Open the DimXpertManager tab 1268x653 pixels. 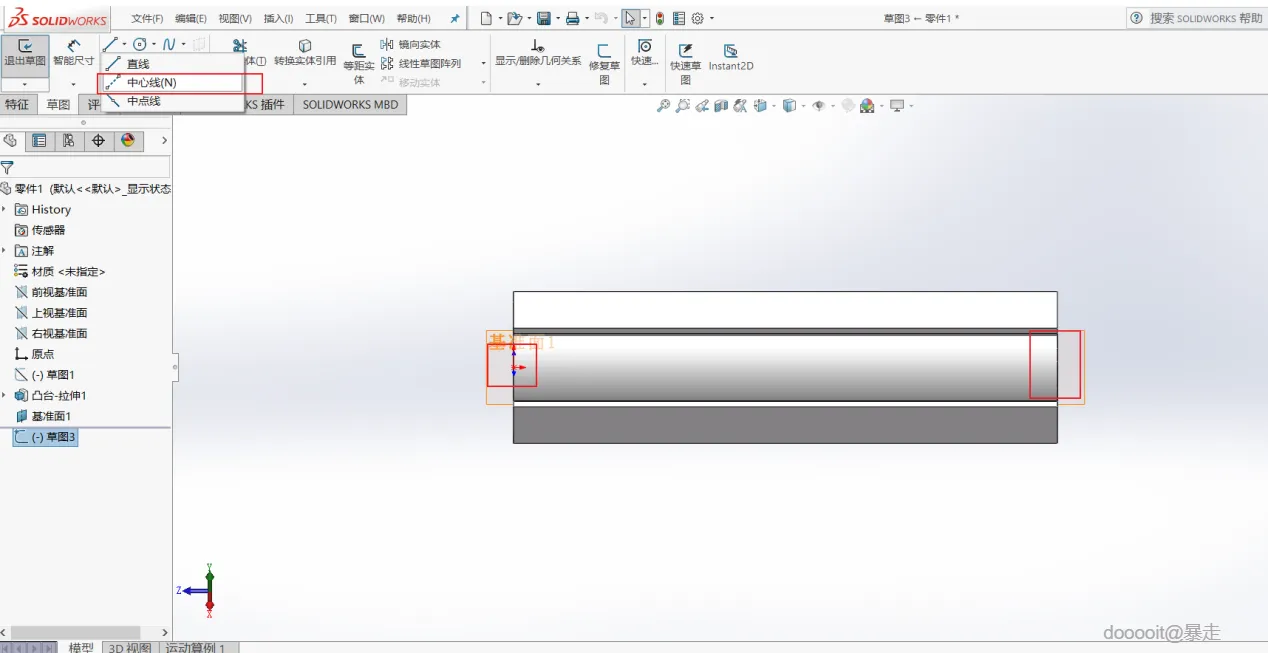98,141
